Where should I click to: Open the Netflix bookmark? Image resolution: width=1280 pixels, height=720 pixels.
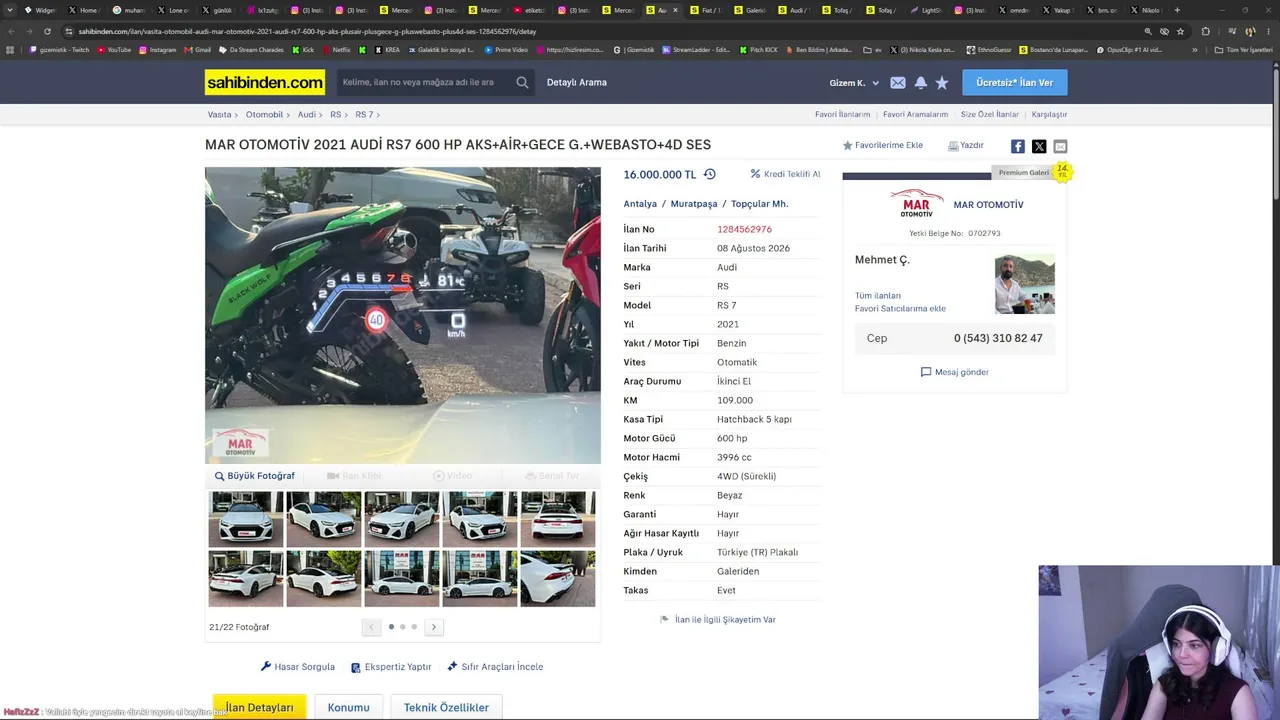click(337, 50)
